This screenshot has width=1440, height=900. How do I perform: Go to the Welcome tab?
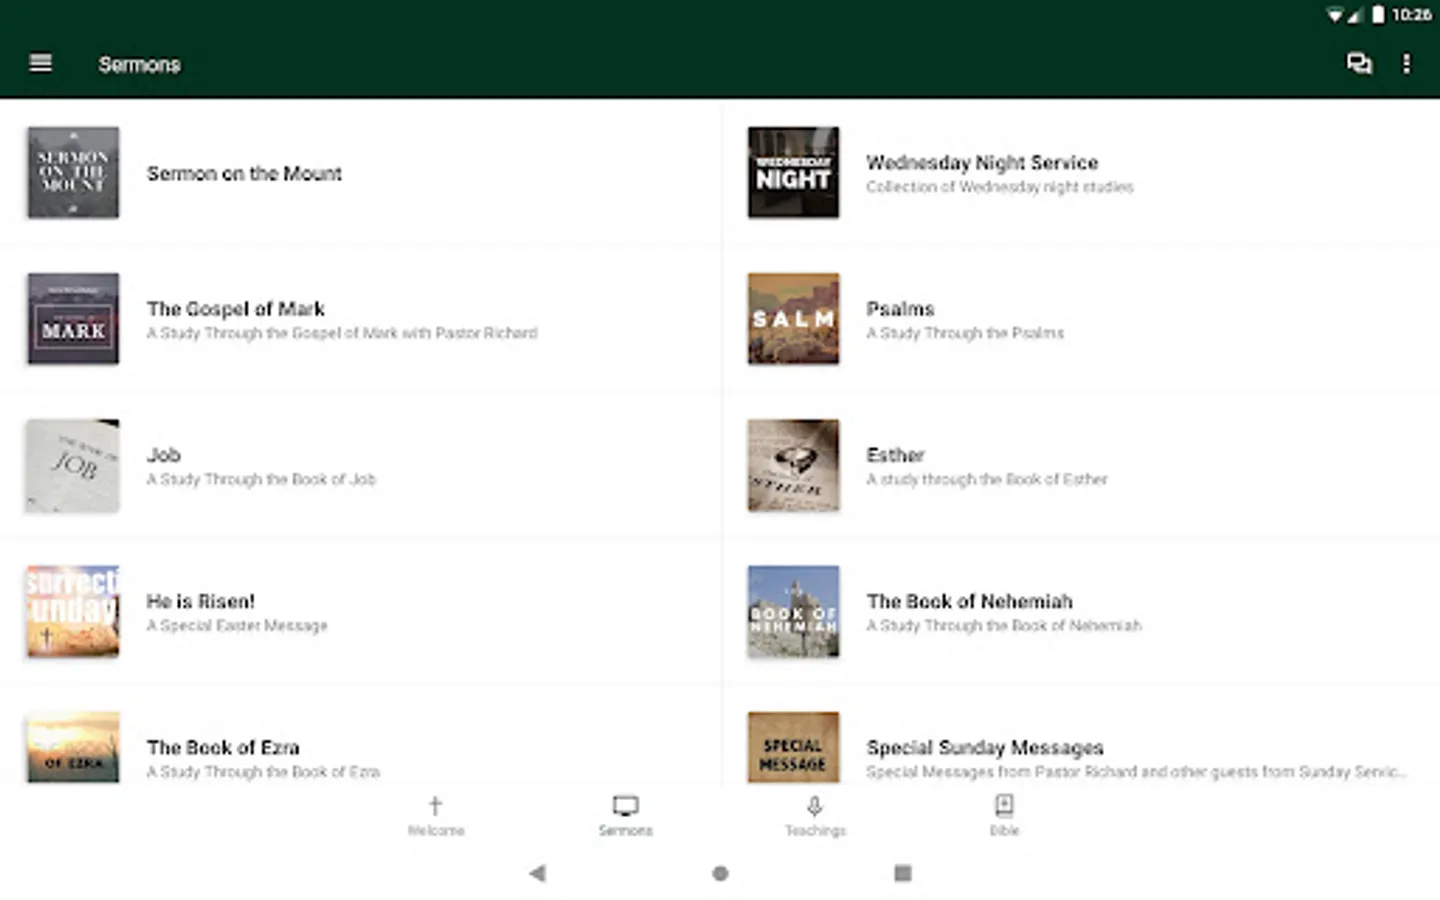pos(436,816)
